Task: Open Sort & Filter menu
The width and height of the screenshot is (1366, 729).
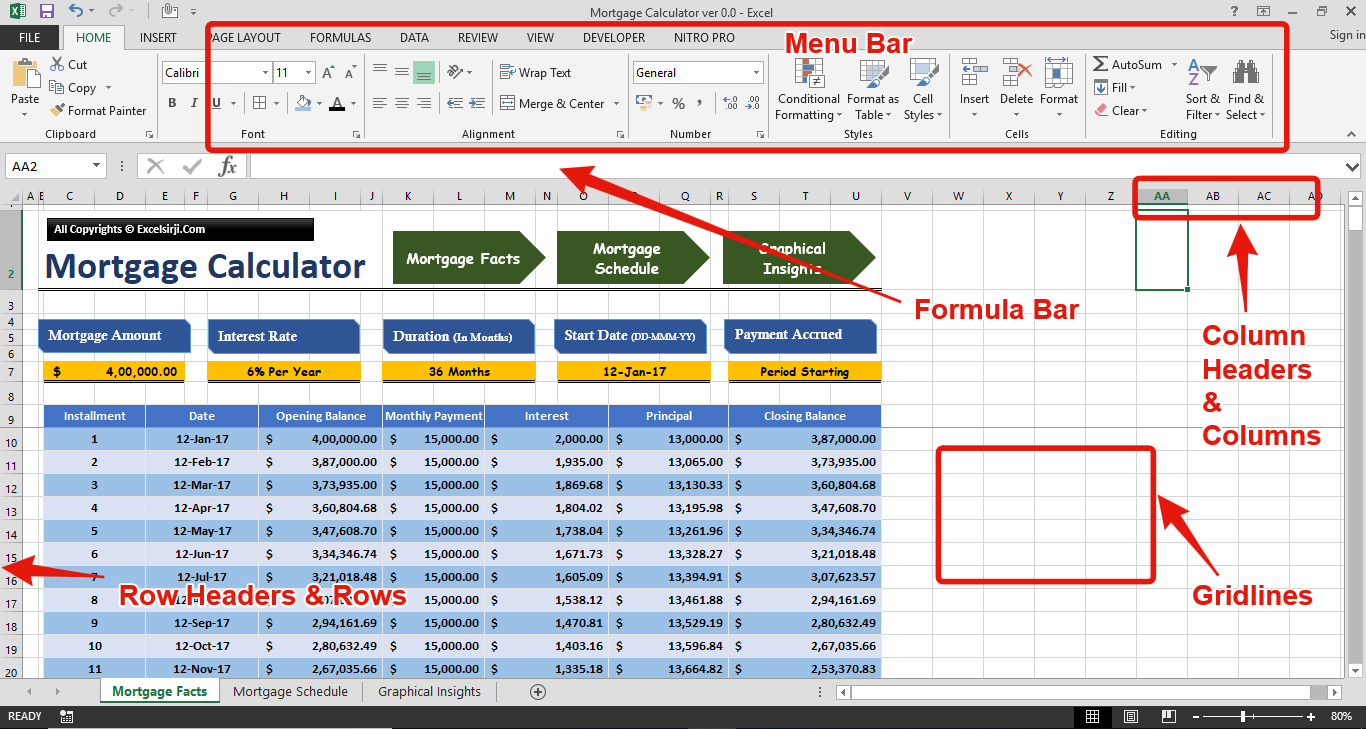Action: [1202, 89]
